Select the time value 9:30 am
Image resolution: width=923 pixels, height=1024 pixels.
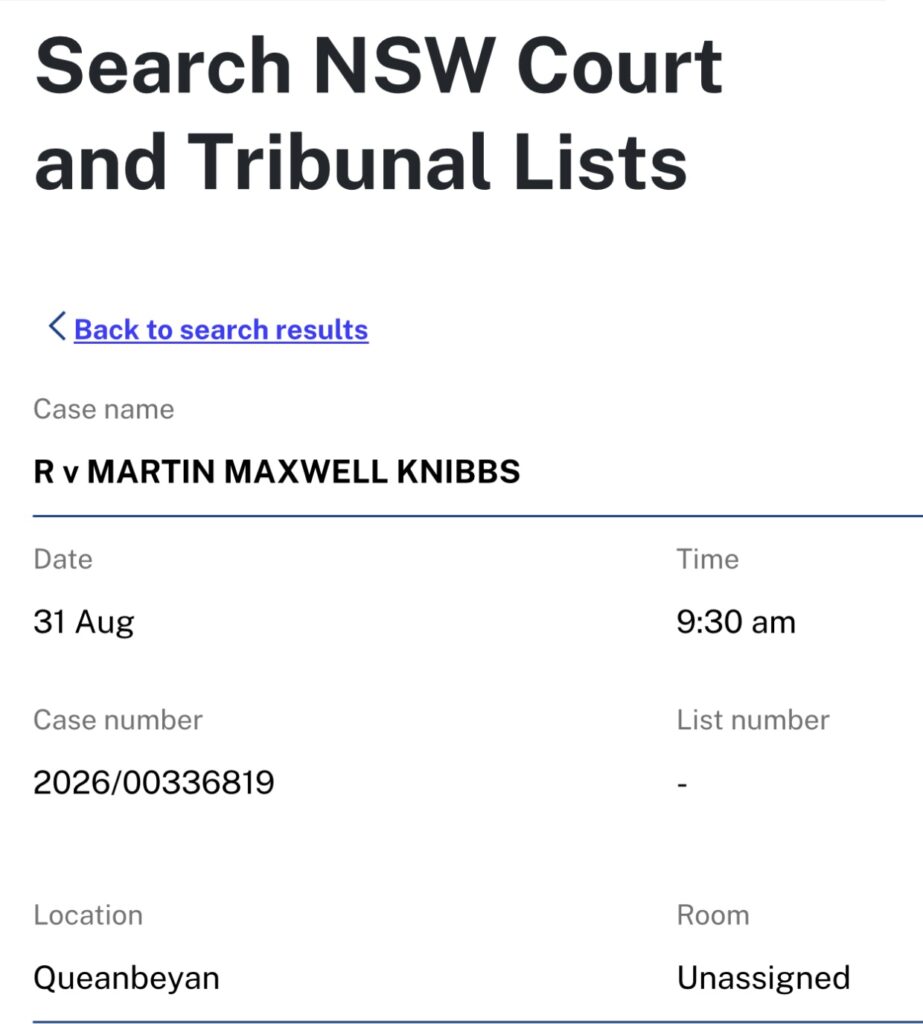coord(736,622)
